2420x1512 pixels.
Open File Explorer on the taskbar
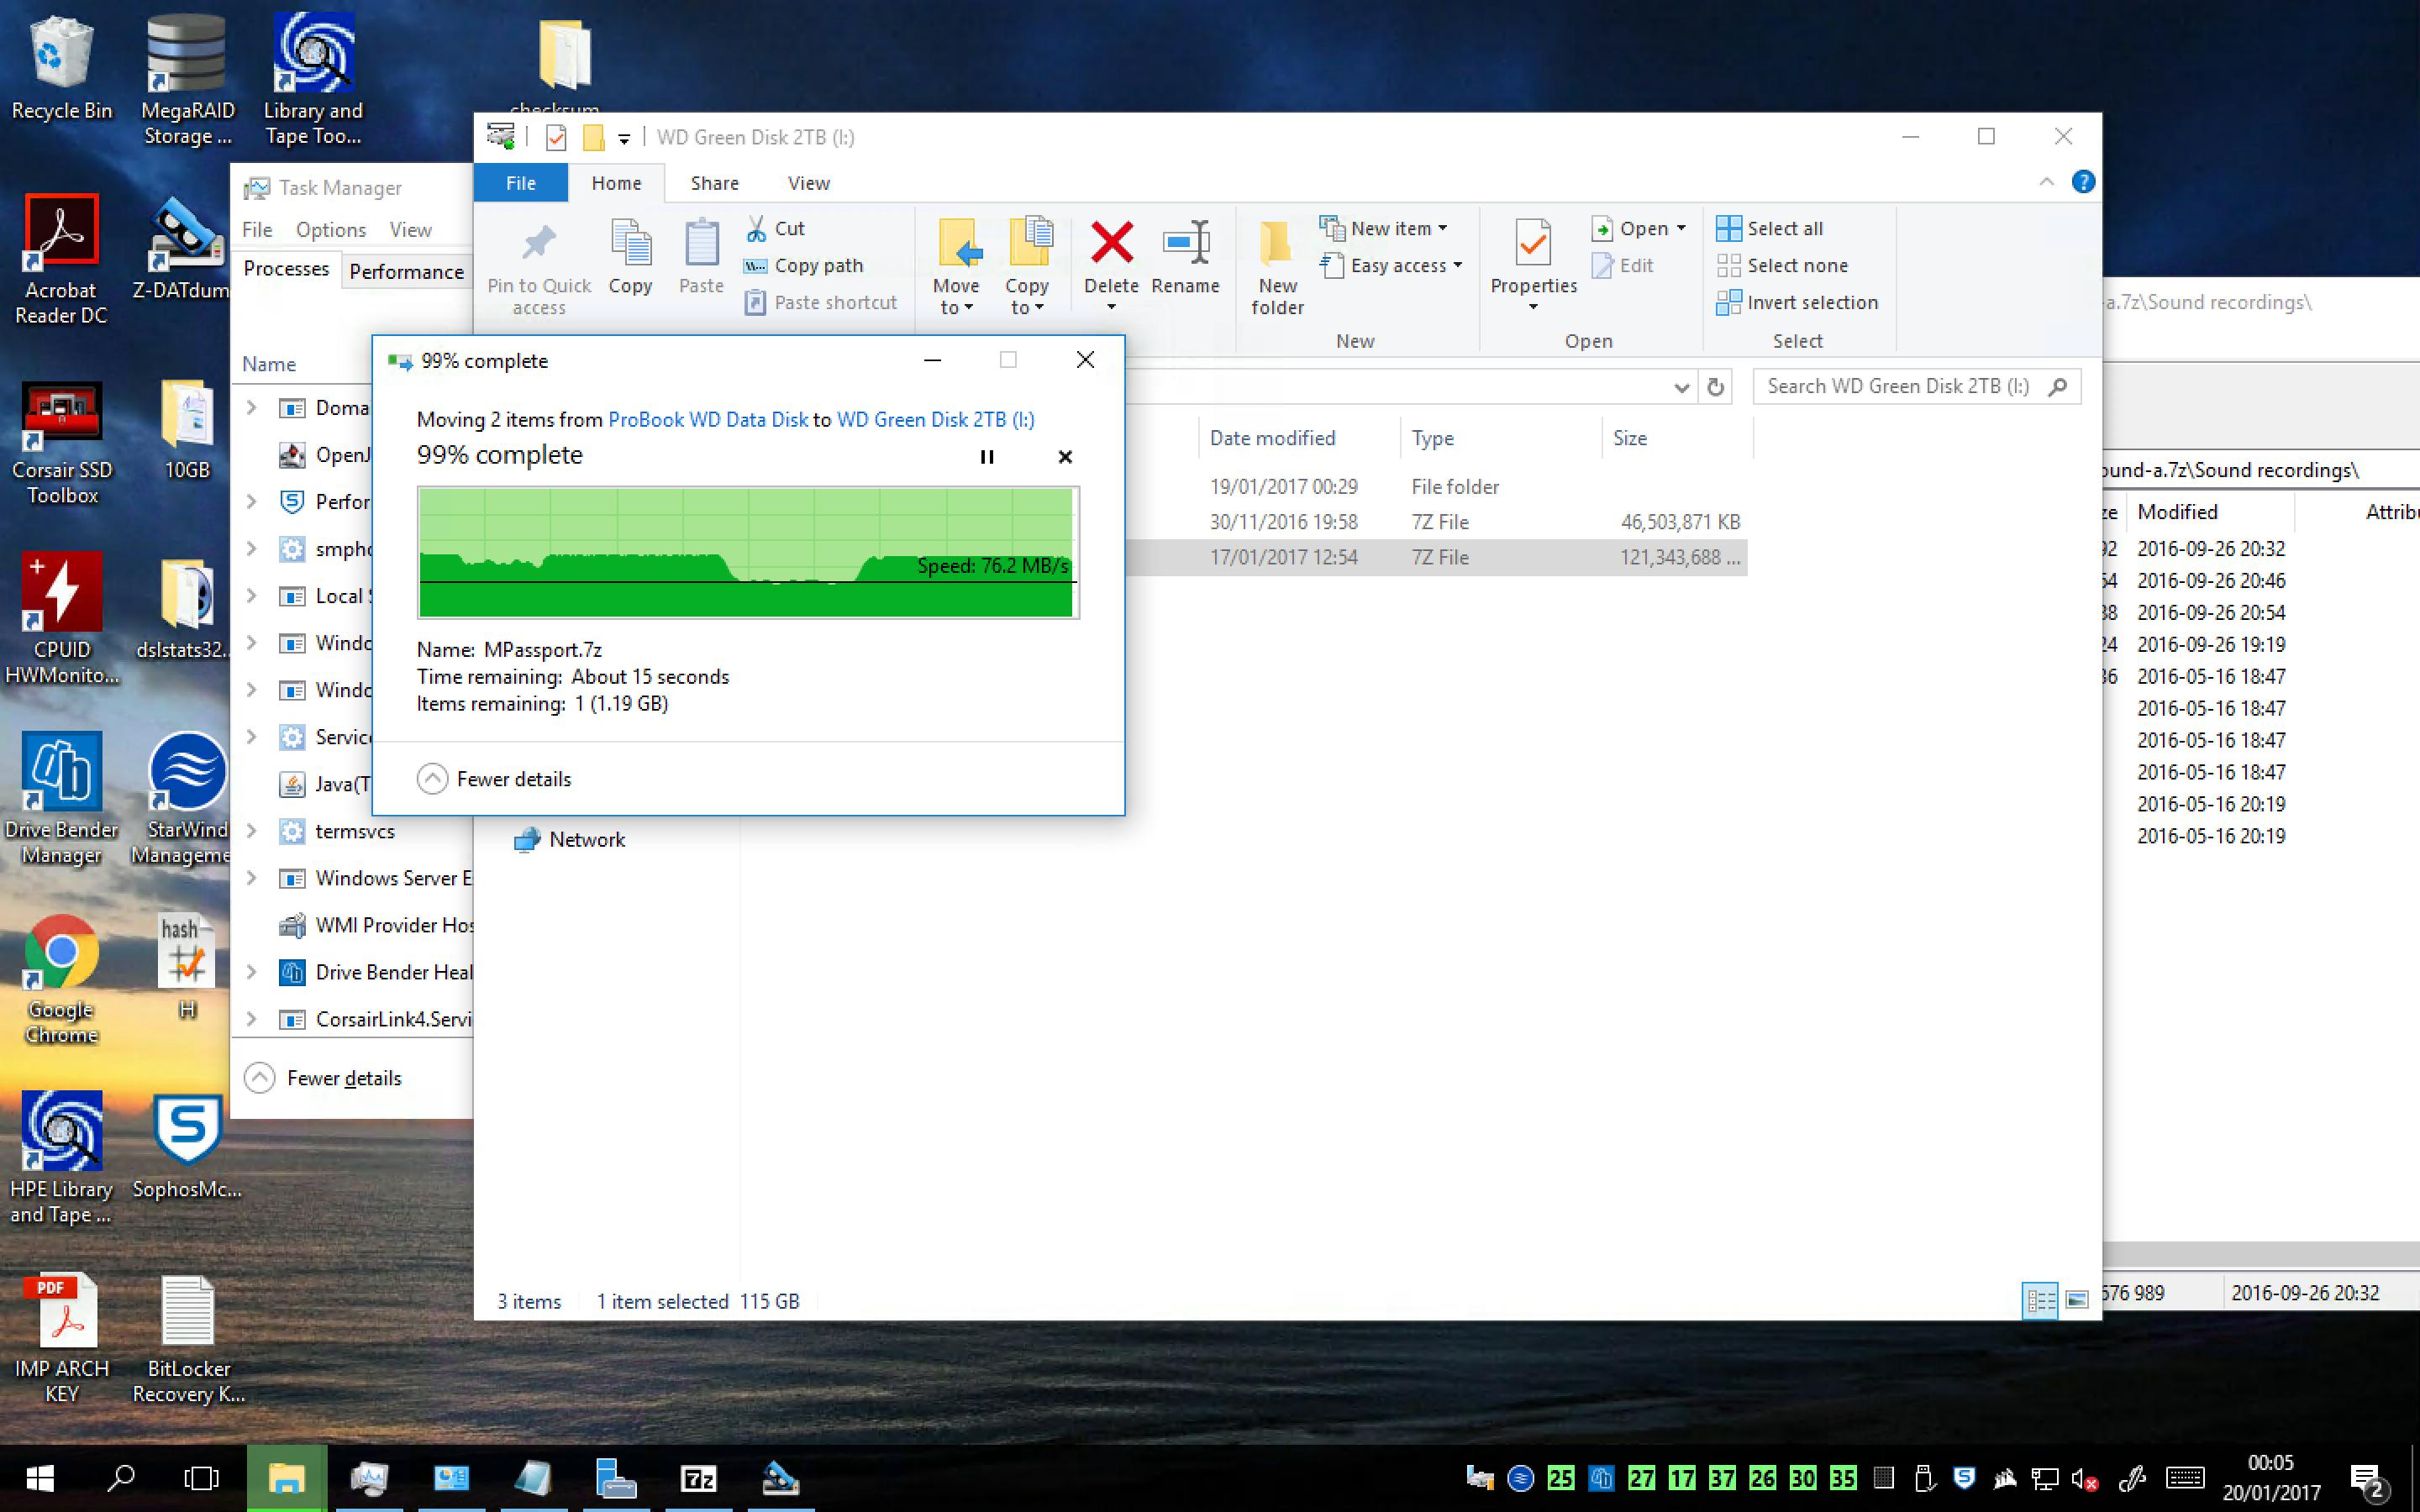pyautogui.click(x=286, y=1478)
